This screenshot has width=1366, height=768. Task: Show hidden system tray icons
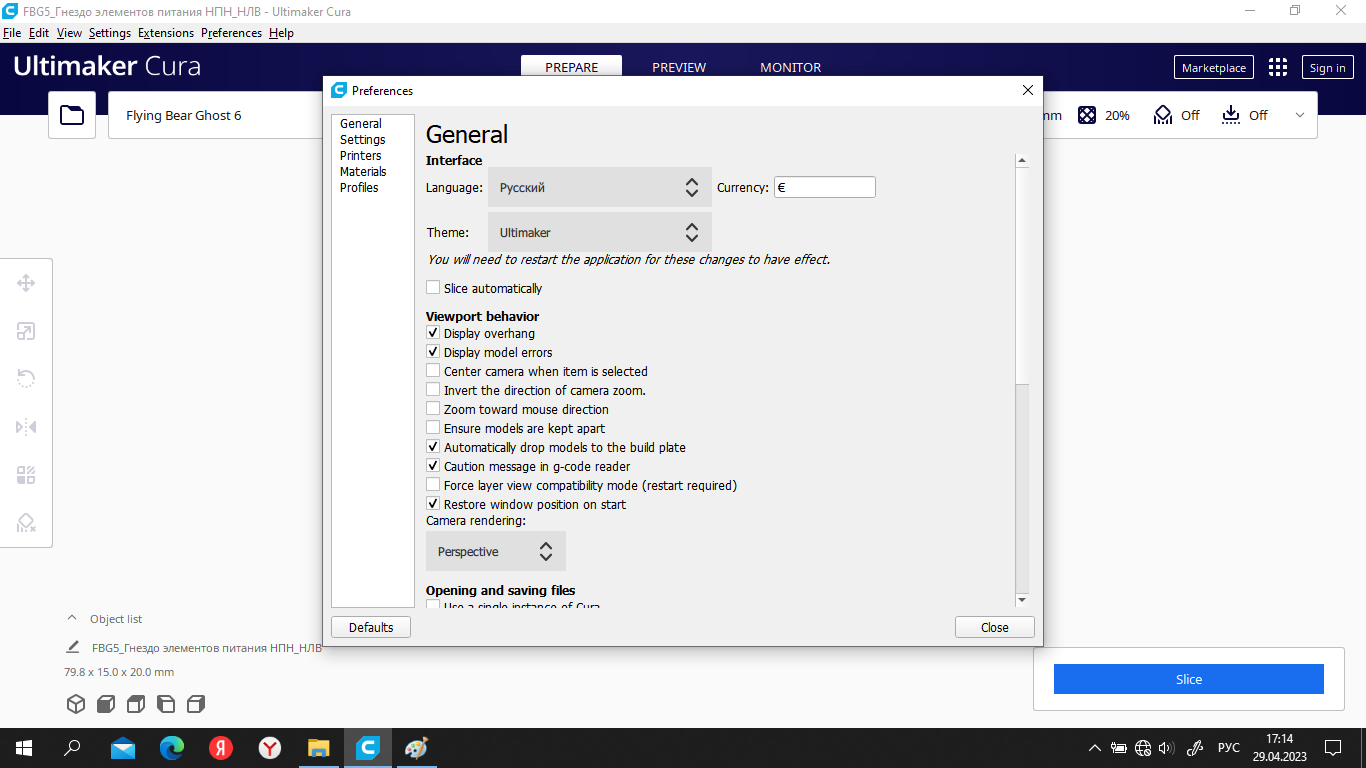point(1095,747)
